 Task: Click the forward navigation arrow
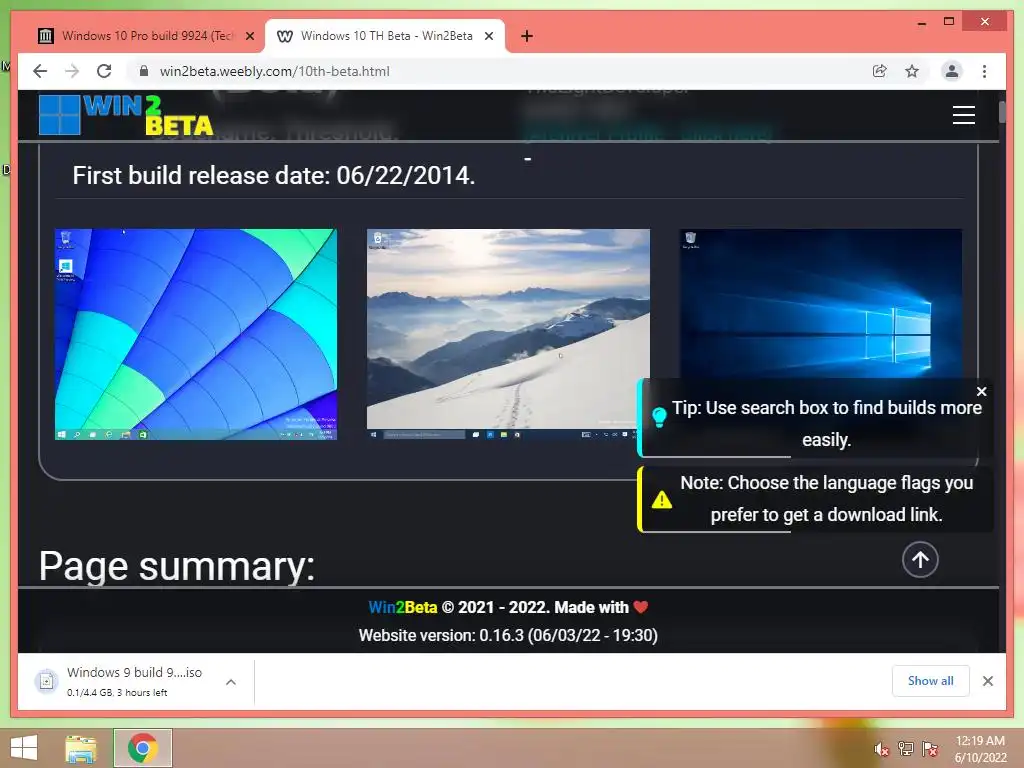72,71
